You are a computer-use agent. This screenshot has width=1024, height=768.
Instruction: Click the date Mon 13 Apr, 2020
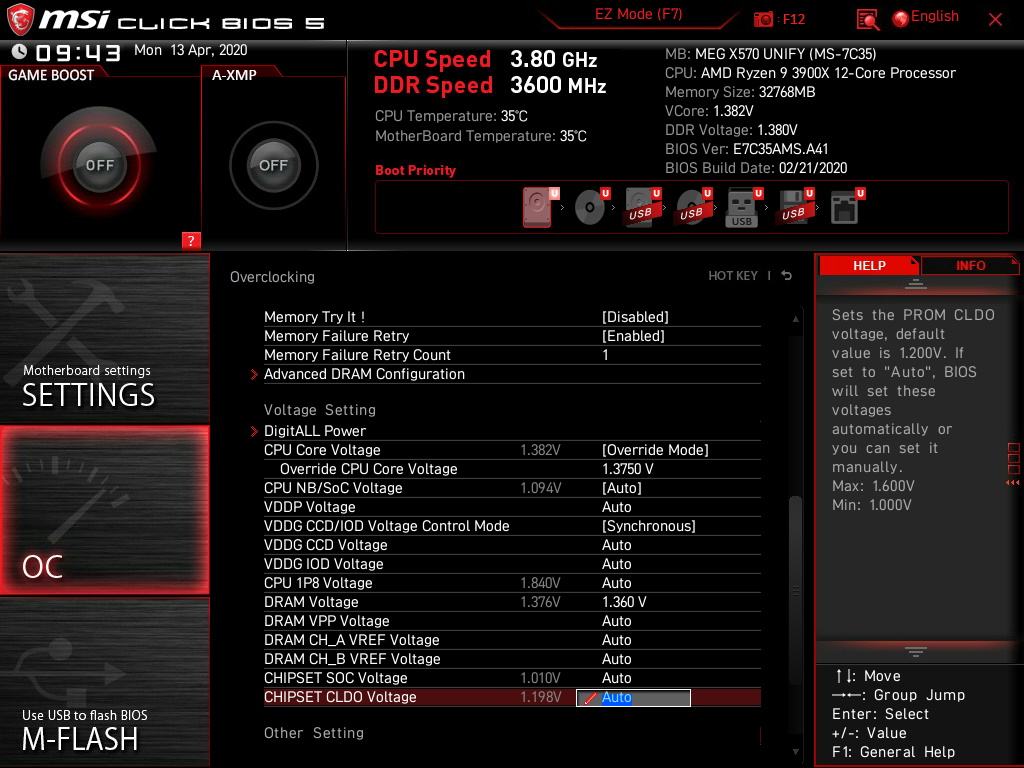tap(191, 50)
